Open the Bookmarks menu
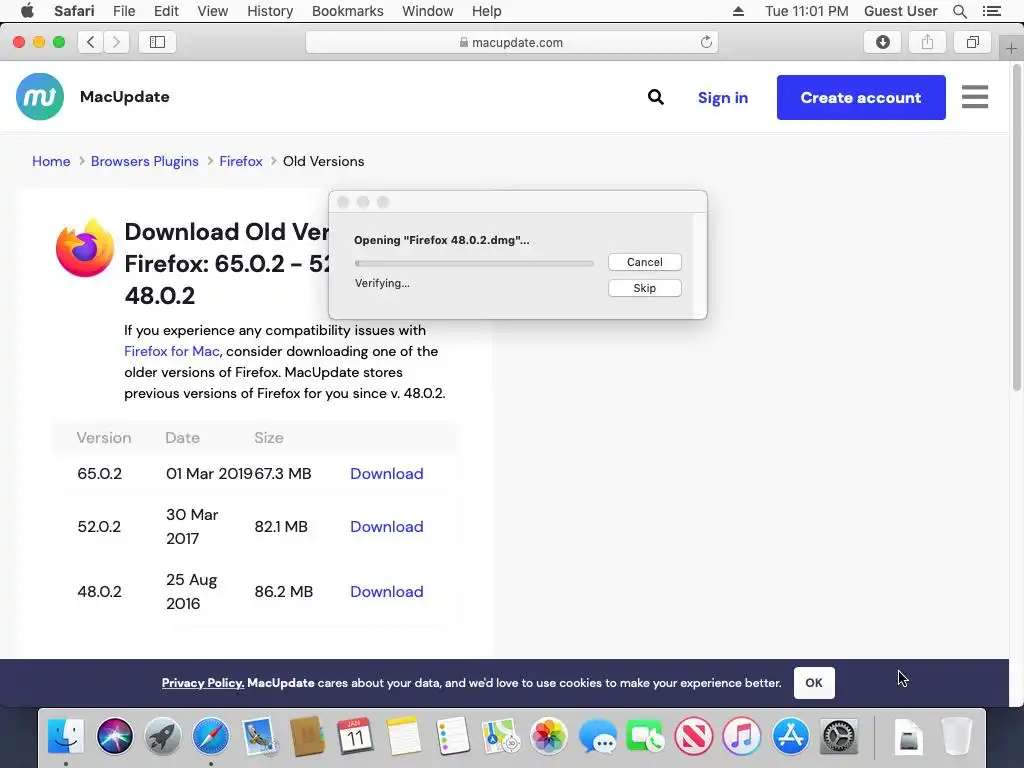 tap(347, 11)
